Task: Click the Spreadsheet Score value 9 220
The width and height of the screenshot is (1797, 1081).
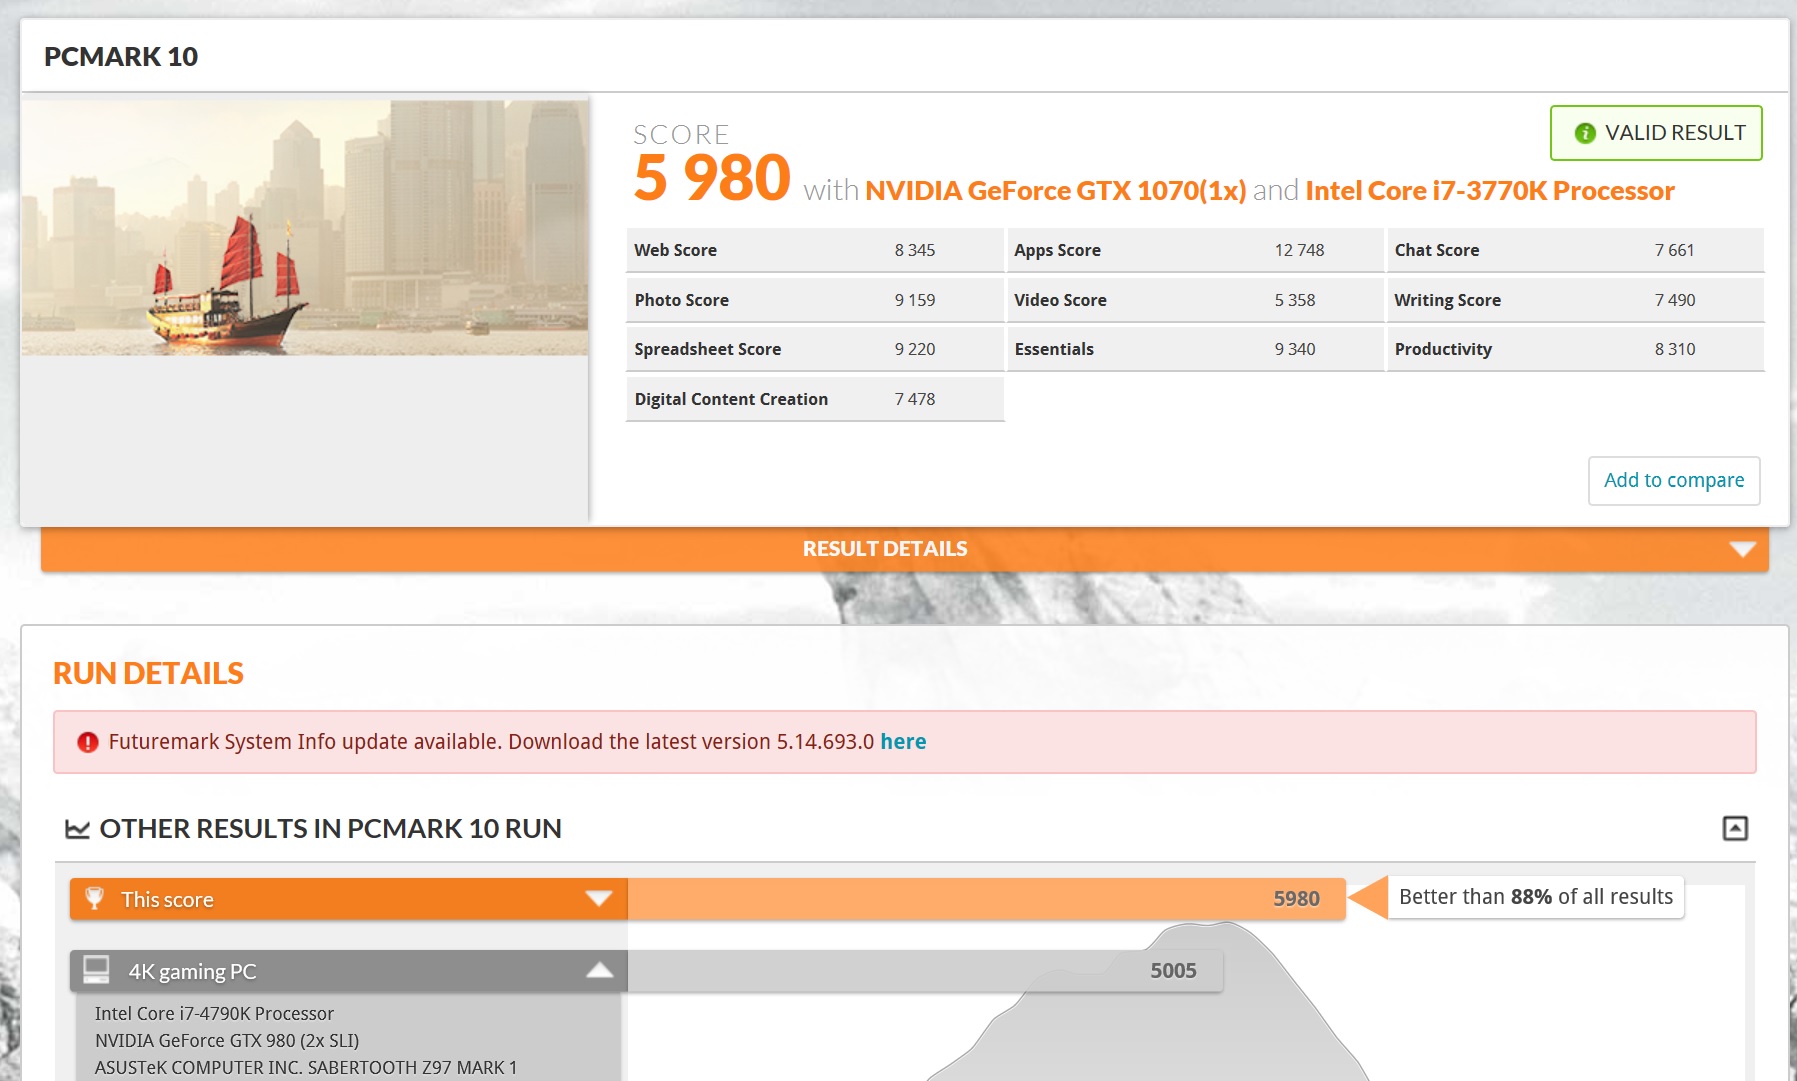Action: pos(915,349)
